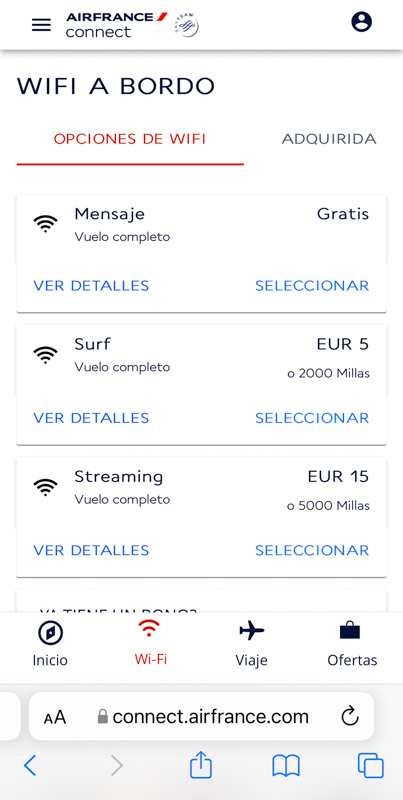Open the Safari share sheet icon
Screen dimensions: 403x800
pos(200,764)
